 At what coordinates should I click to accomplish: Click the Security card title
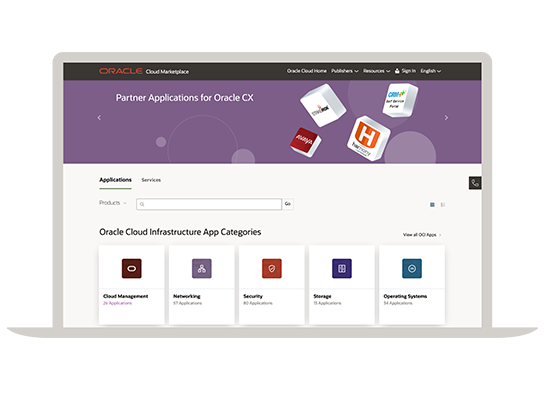pos(253,296)
